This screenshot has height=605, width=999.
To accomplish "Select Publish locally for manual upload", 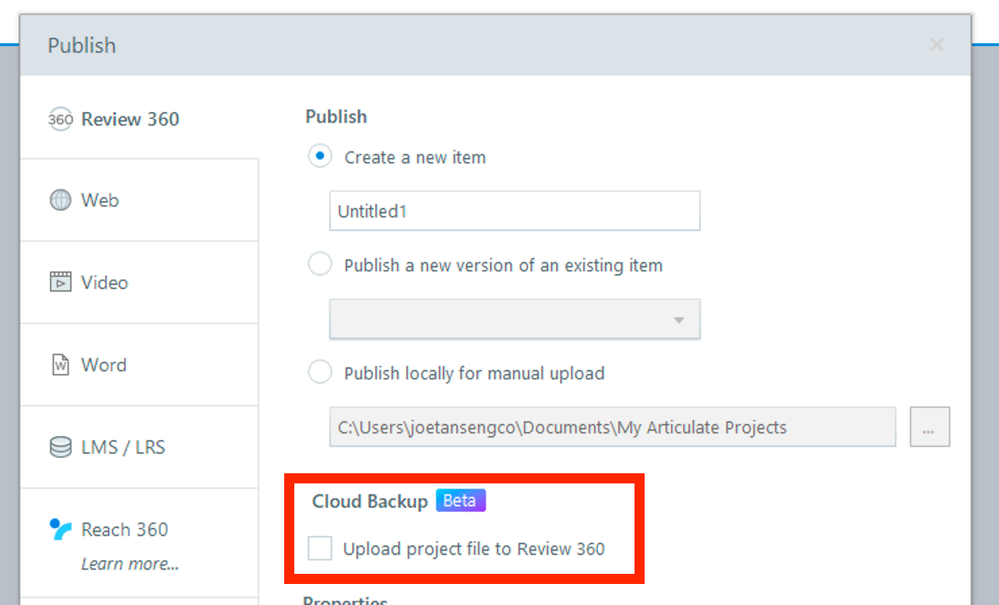I will point(320,373).
